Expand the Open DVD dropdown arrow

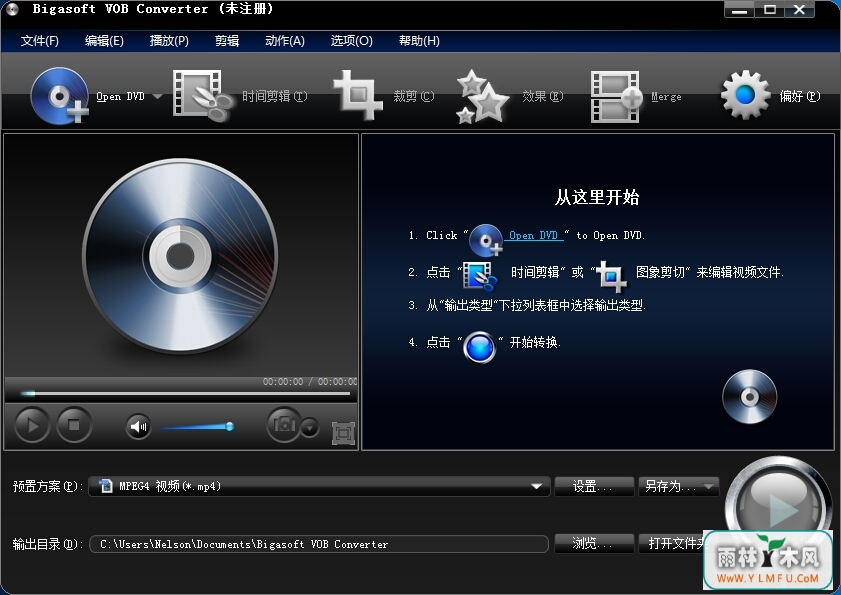(157, 97)
